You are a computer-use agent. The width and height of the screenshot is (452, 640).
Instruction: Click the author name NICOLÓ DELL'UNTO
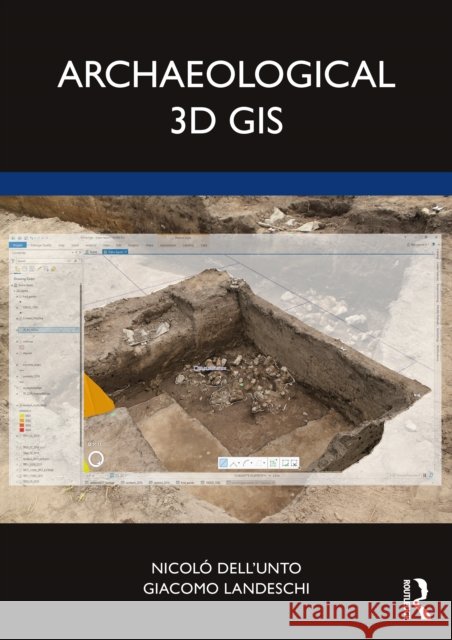[226, 568]
